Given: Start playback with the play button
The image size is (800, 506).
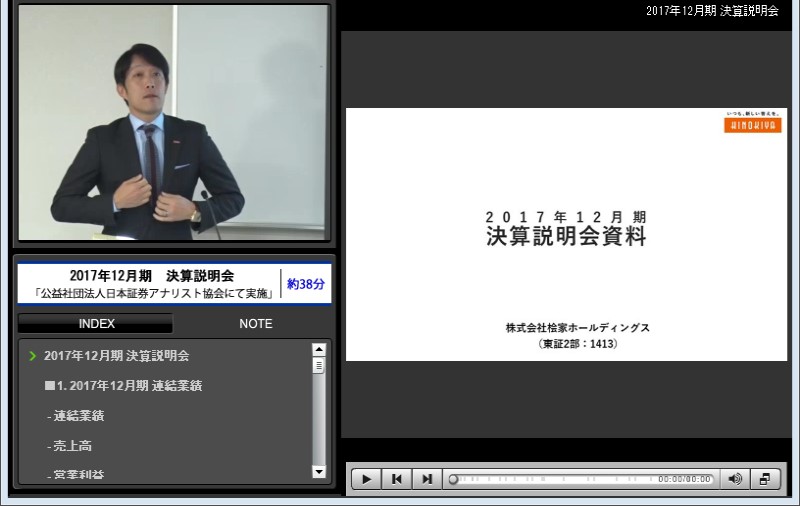Looking at the screenshot, I should click(366, 479).
